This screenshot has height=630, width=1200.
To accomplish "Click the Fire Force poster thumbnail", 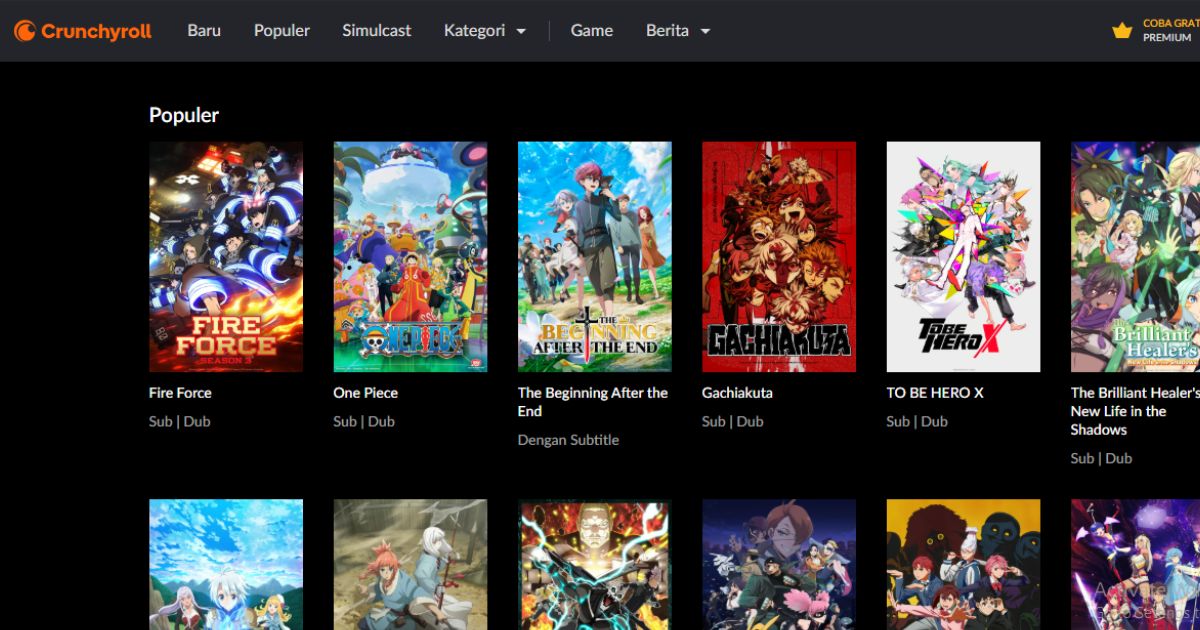I will coord(225,256).
